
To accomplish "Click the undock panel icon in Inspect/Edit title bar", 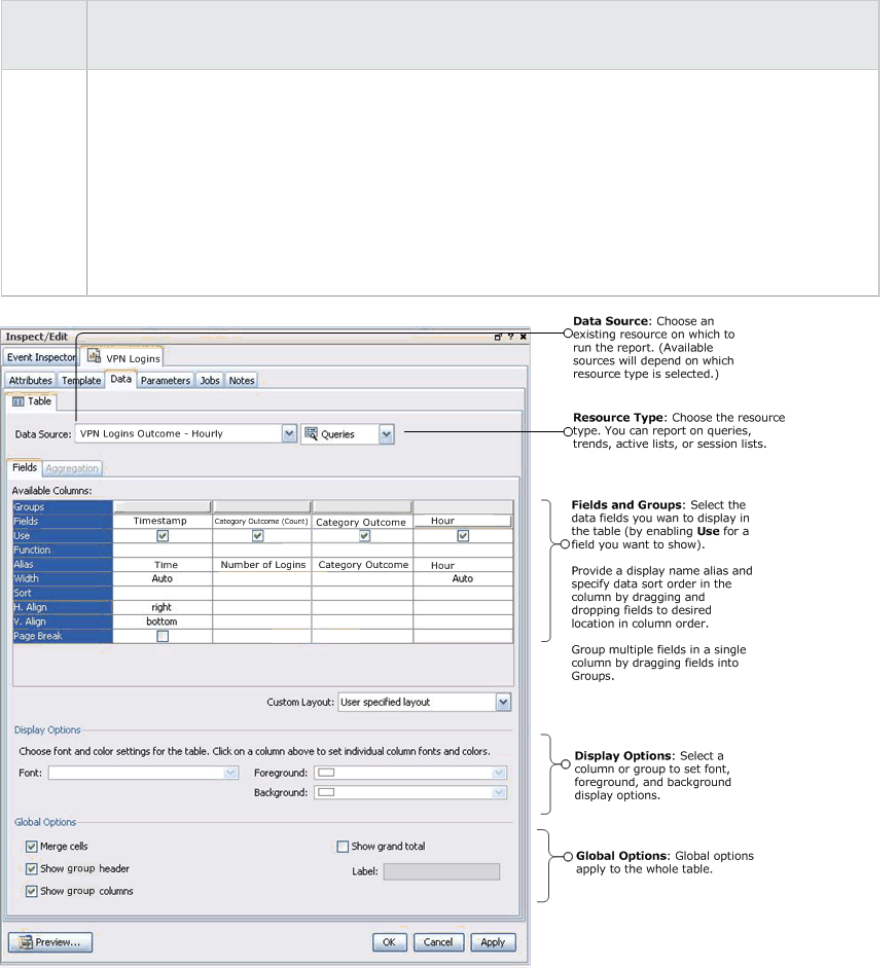I will tap(498, 337).
